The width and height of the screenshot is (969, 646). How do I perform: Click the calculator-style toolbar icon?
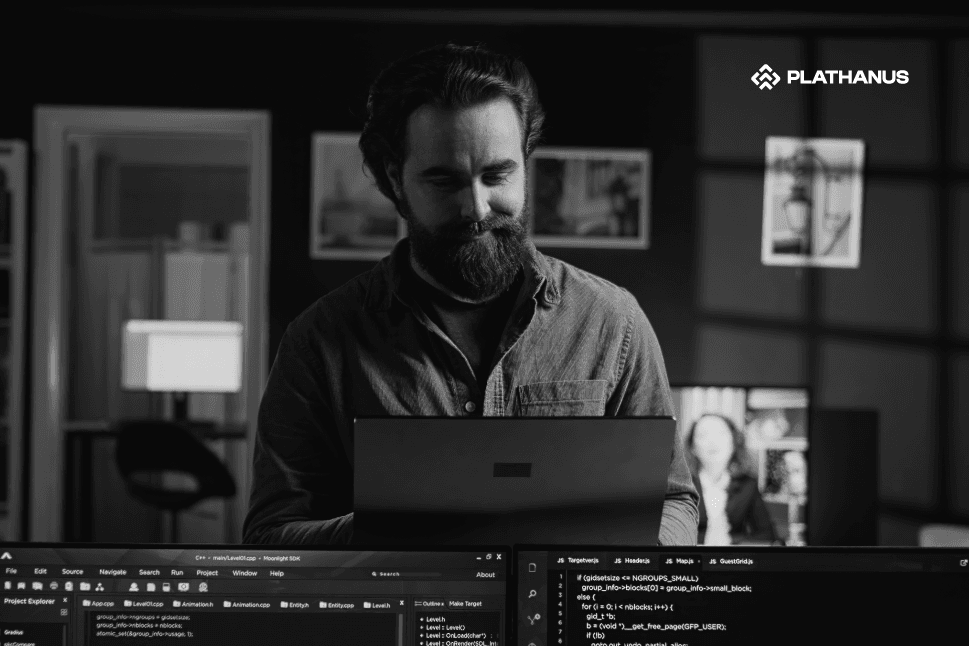click(166, 587)
